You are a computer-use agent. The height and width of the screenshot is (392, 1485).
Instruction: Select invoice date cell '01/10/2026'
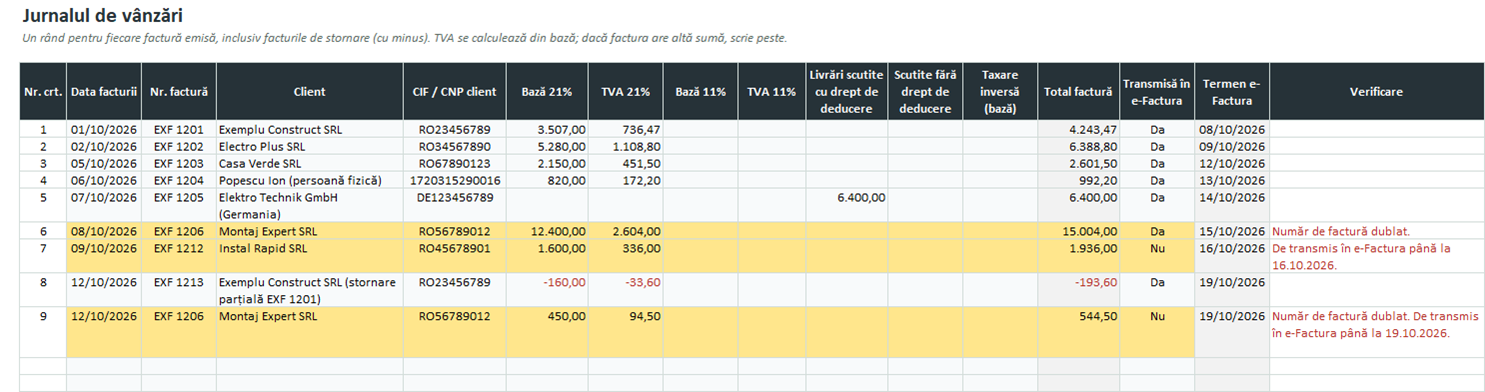(104, 129)
